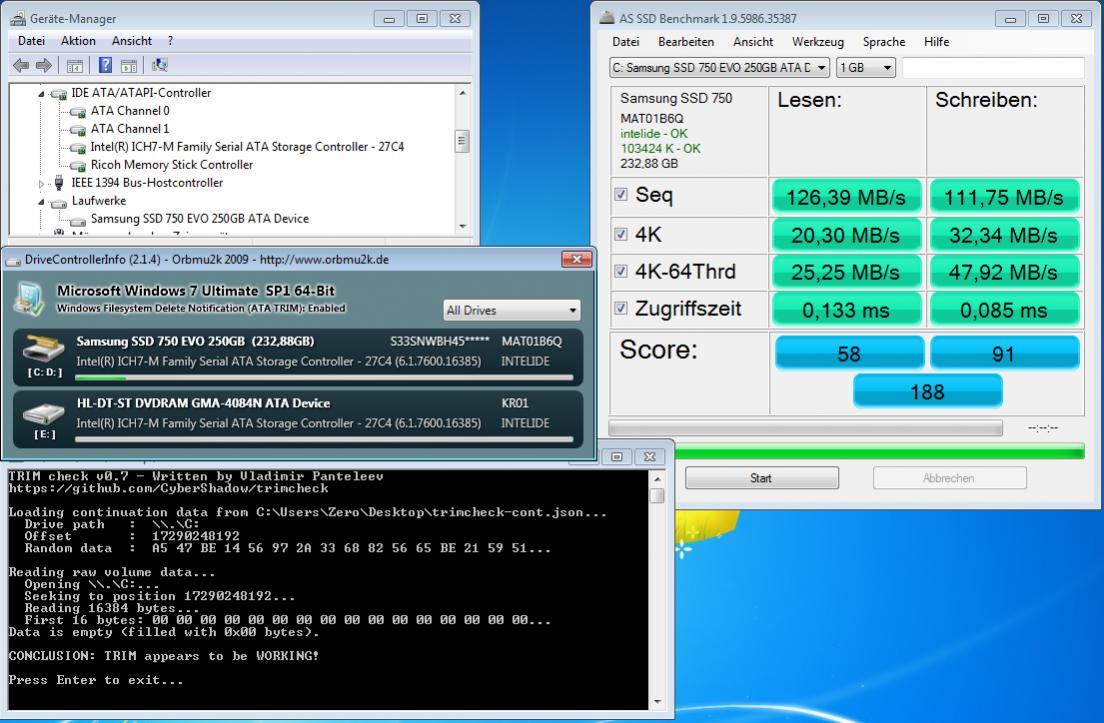Click the Forward arrow in Geräte-Manager toolbar
This screenshot has height=723, width=1104.
(44, 65)
